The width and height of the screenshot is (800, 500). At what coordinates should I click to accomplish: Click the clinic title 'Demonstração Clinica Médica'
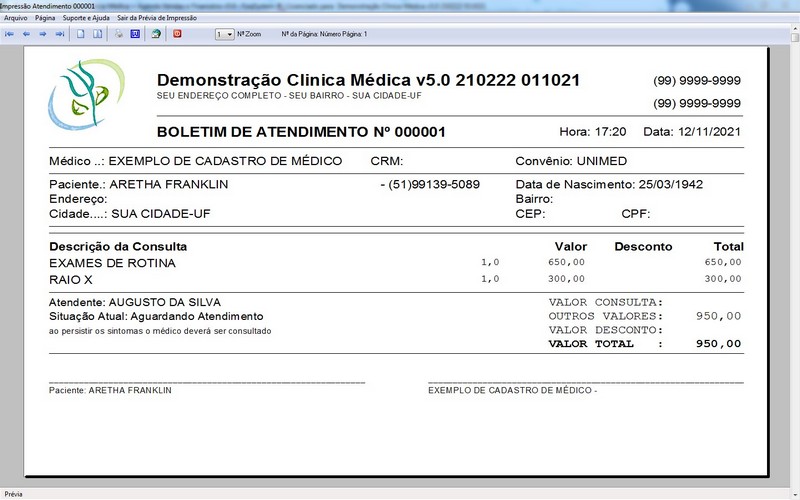[x=284, y=80]
